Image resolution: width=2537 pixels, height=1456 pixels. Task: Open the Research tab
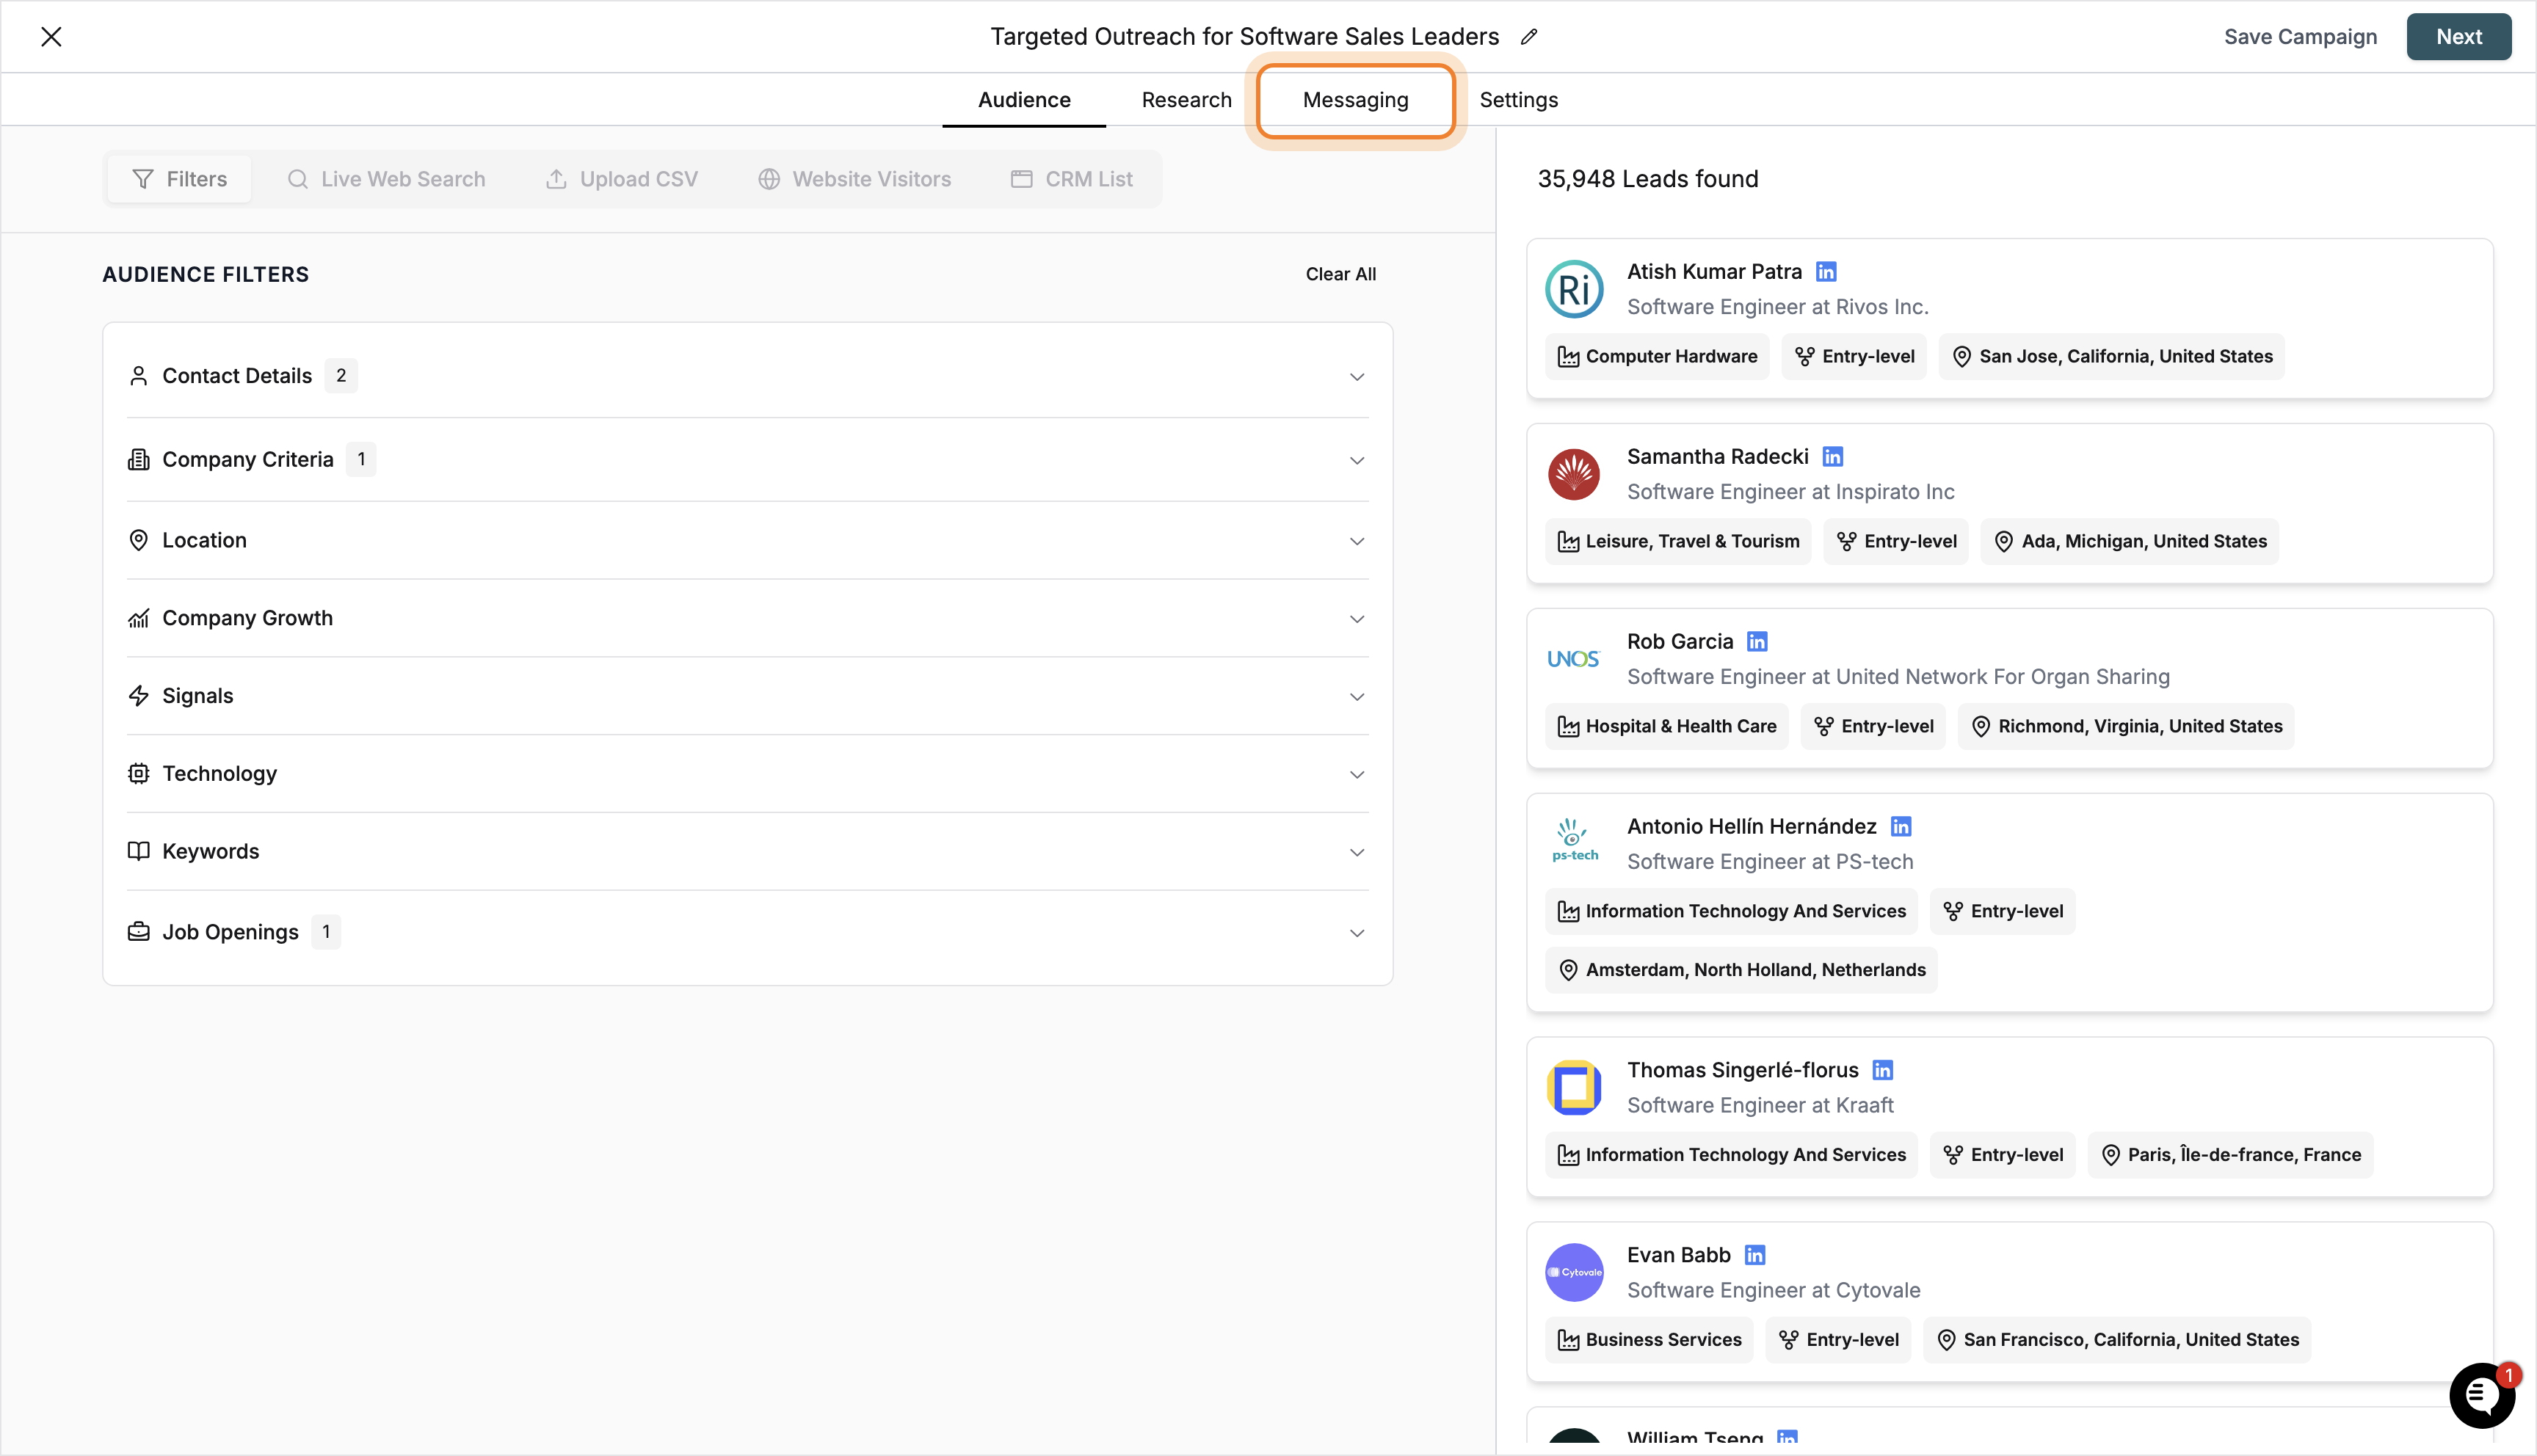[x=1186, y=99]
